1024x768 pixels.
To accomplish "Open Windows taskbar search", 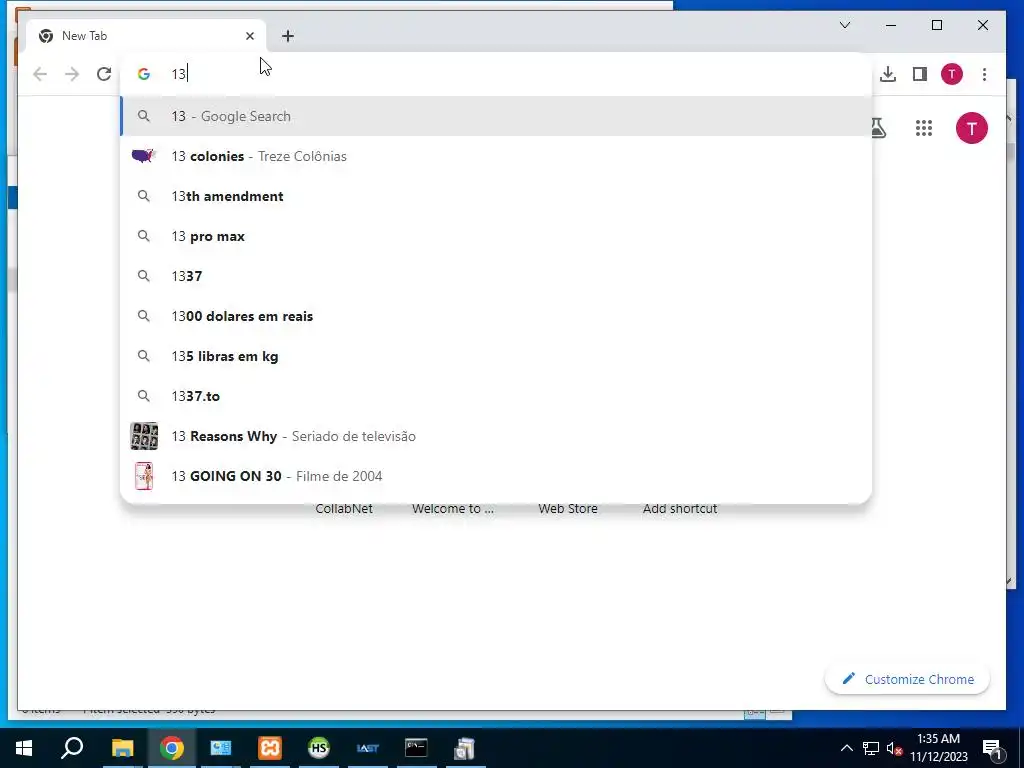I will 72,748.
